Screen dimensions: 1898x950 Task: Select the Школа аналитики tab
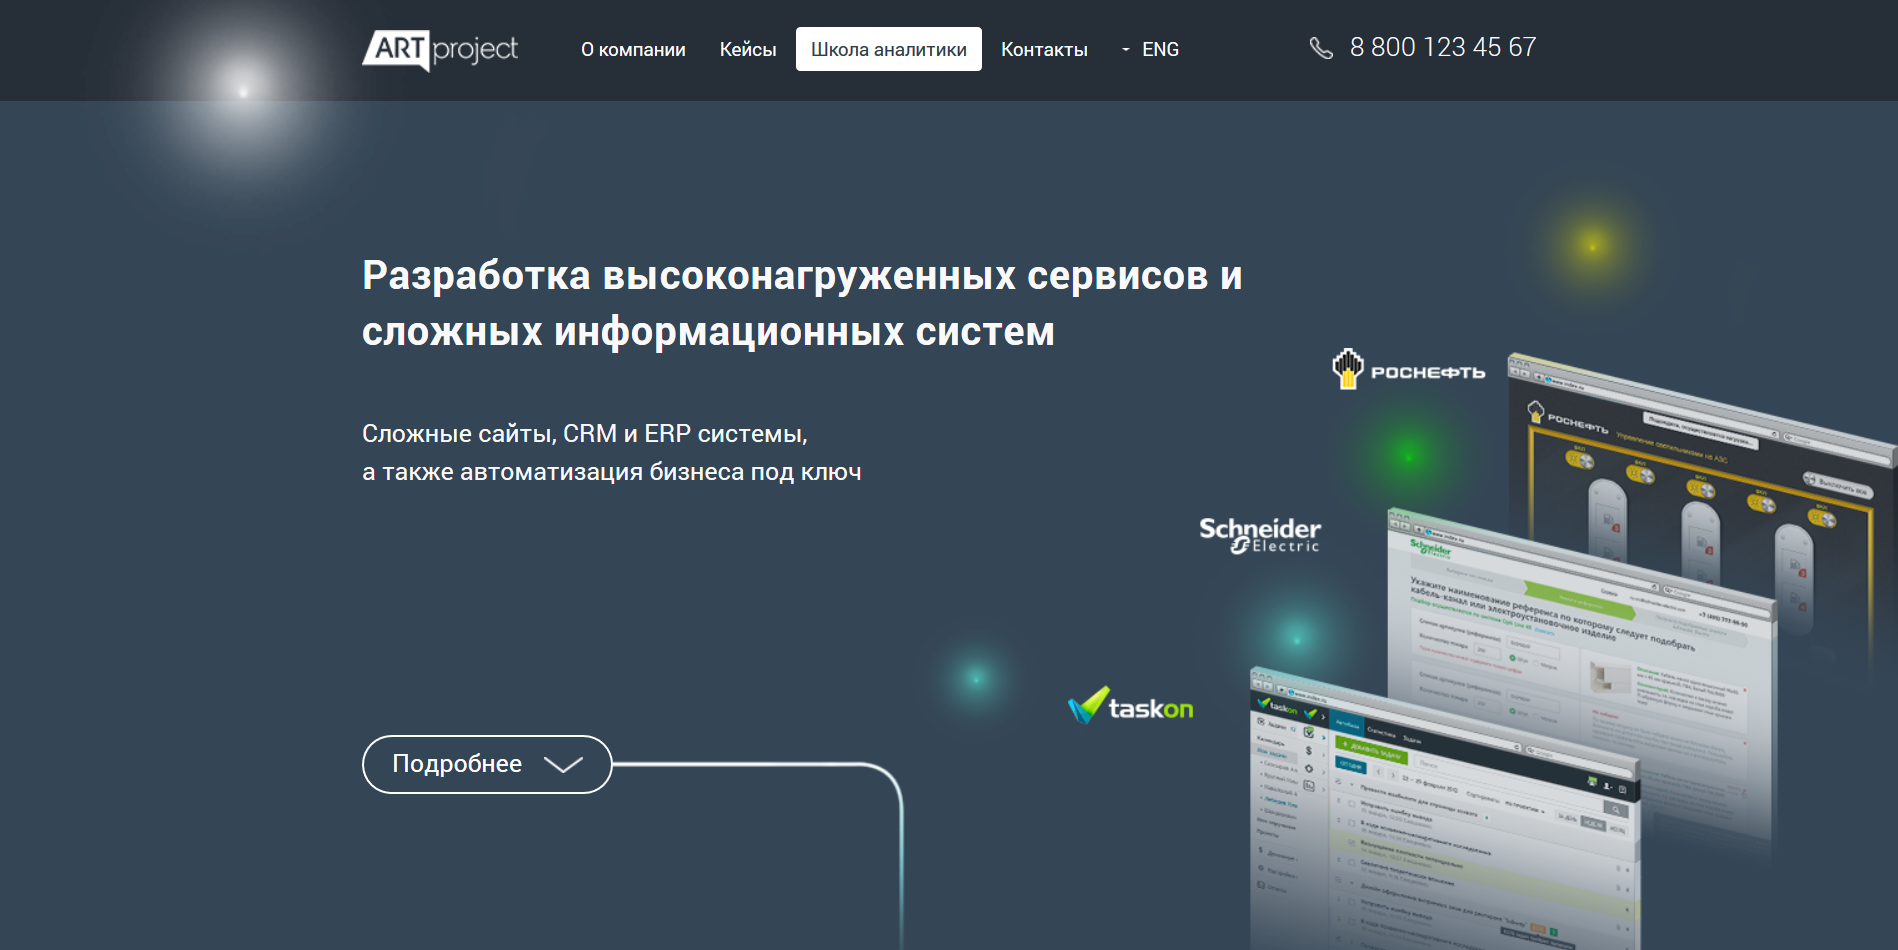[x=889, y=49]
